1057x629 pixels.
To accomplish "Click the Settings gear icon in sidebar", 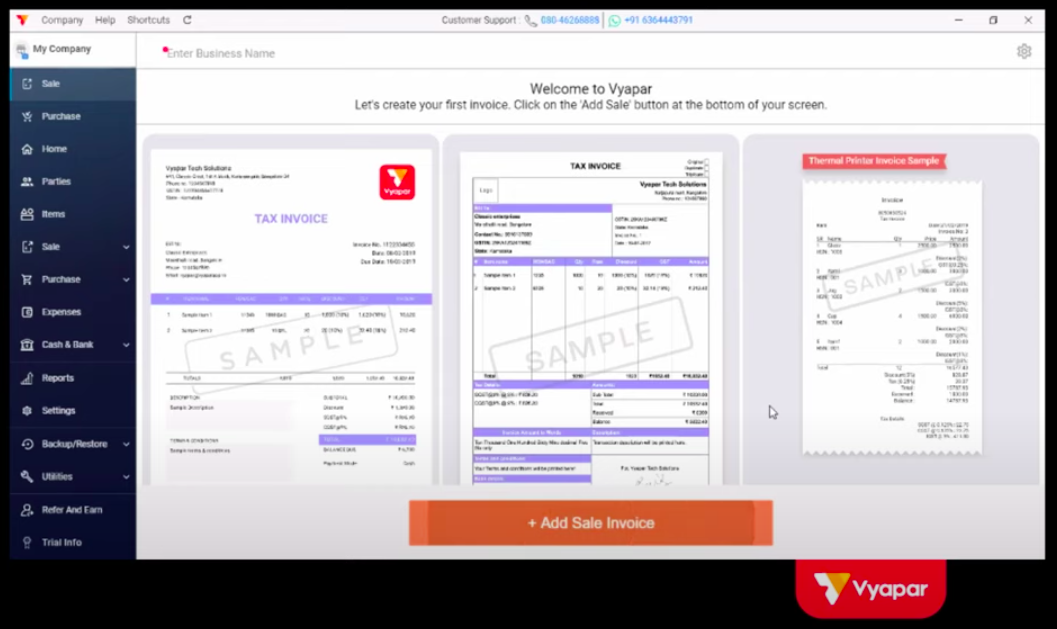I will point(27,411).
